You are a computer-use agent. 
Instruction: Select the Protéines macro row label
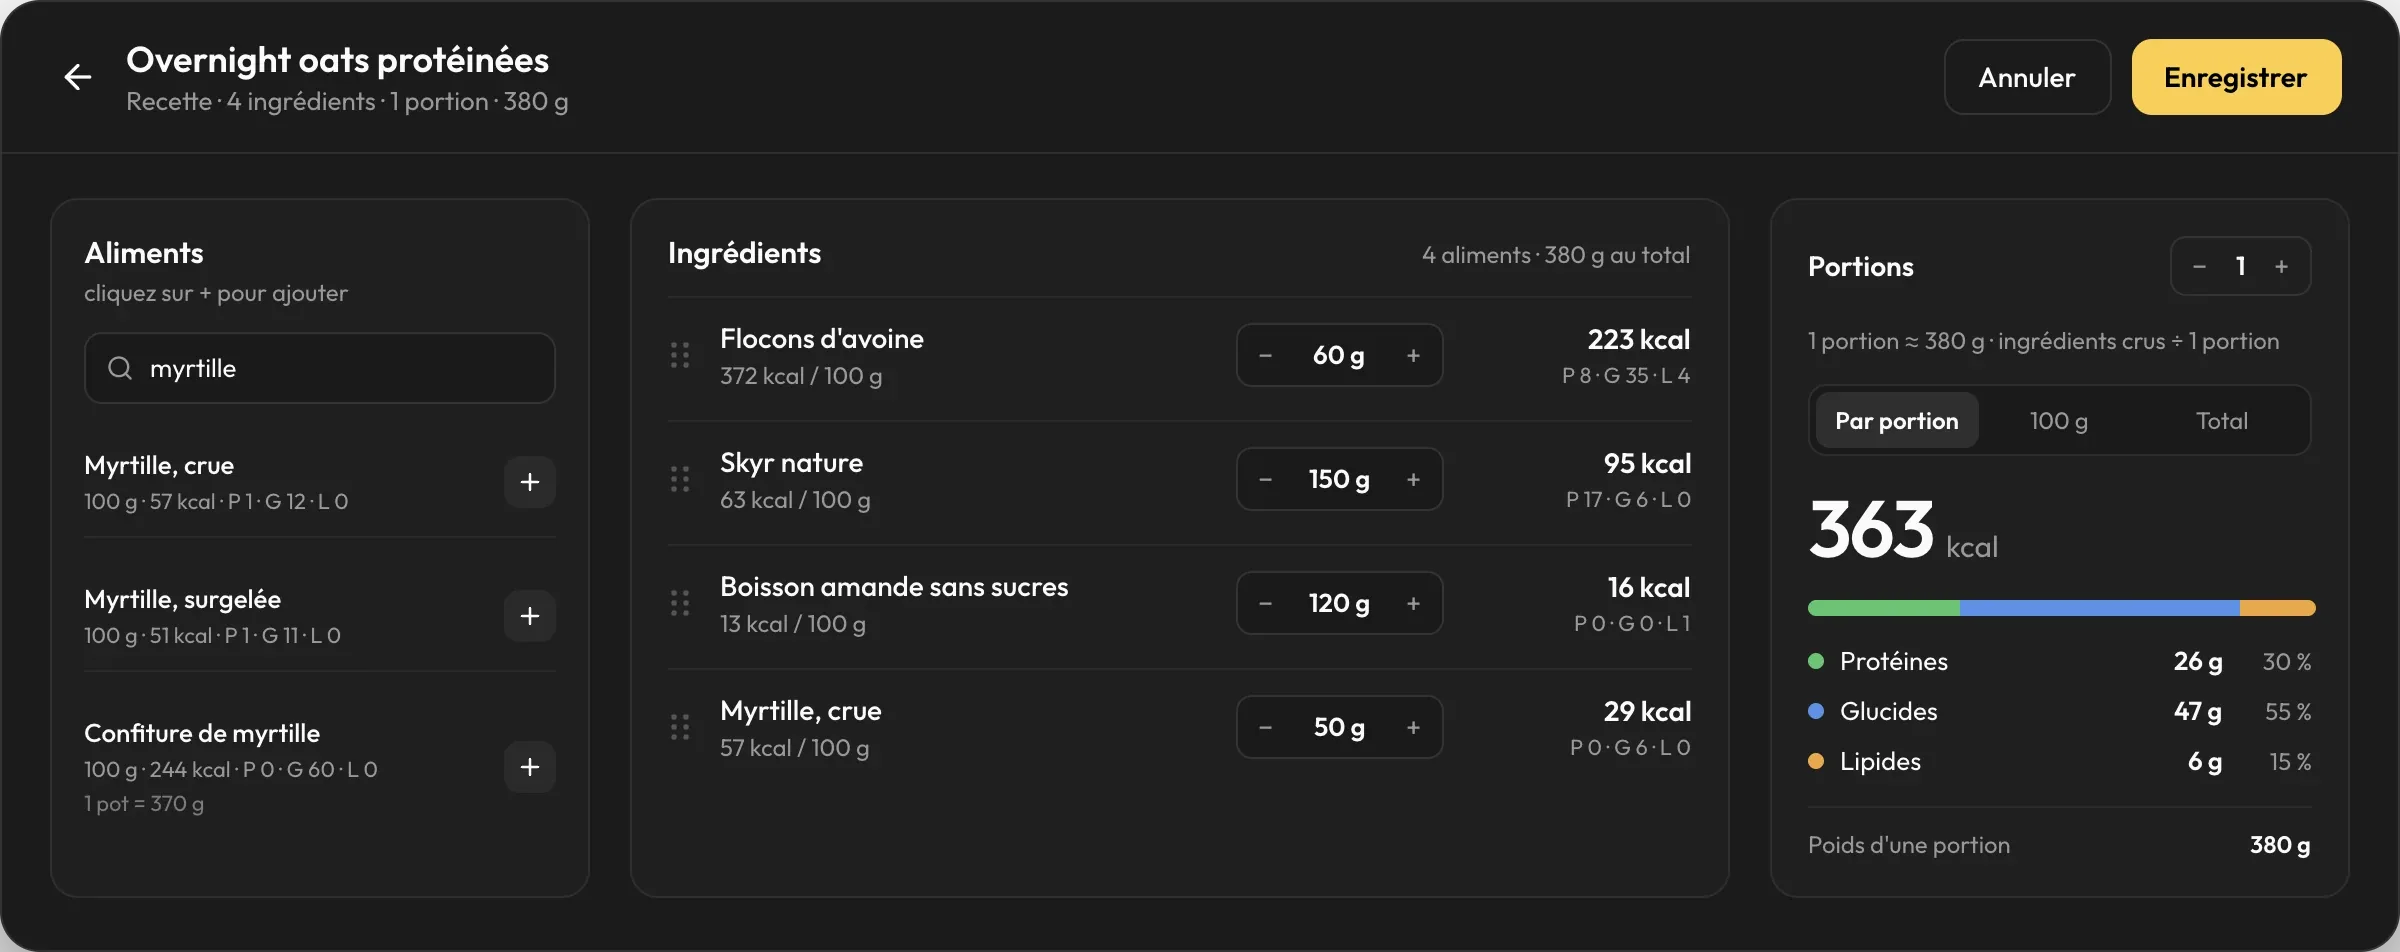click(x=1894, y=661)
